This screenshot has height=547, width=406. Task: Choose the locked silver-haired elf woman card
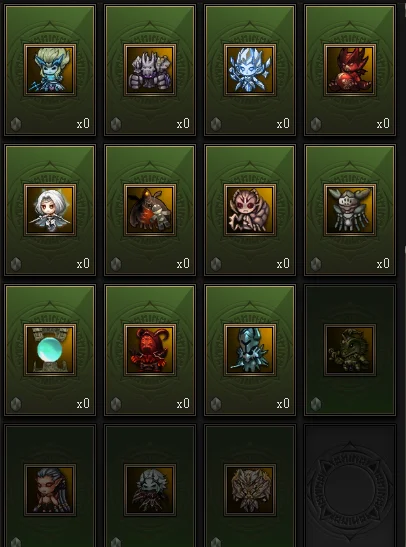coord(50,487)
